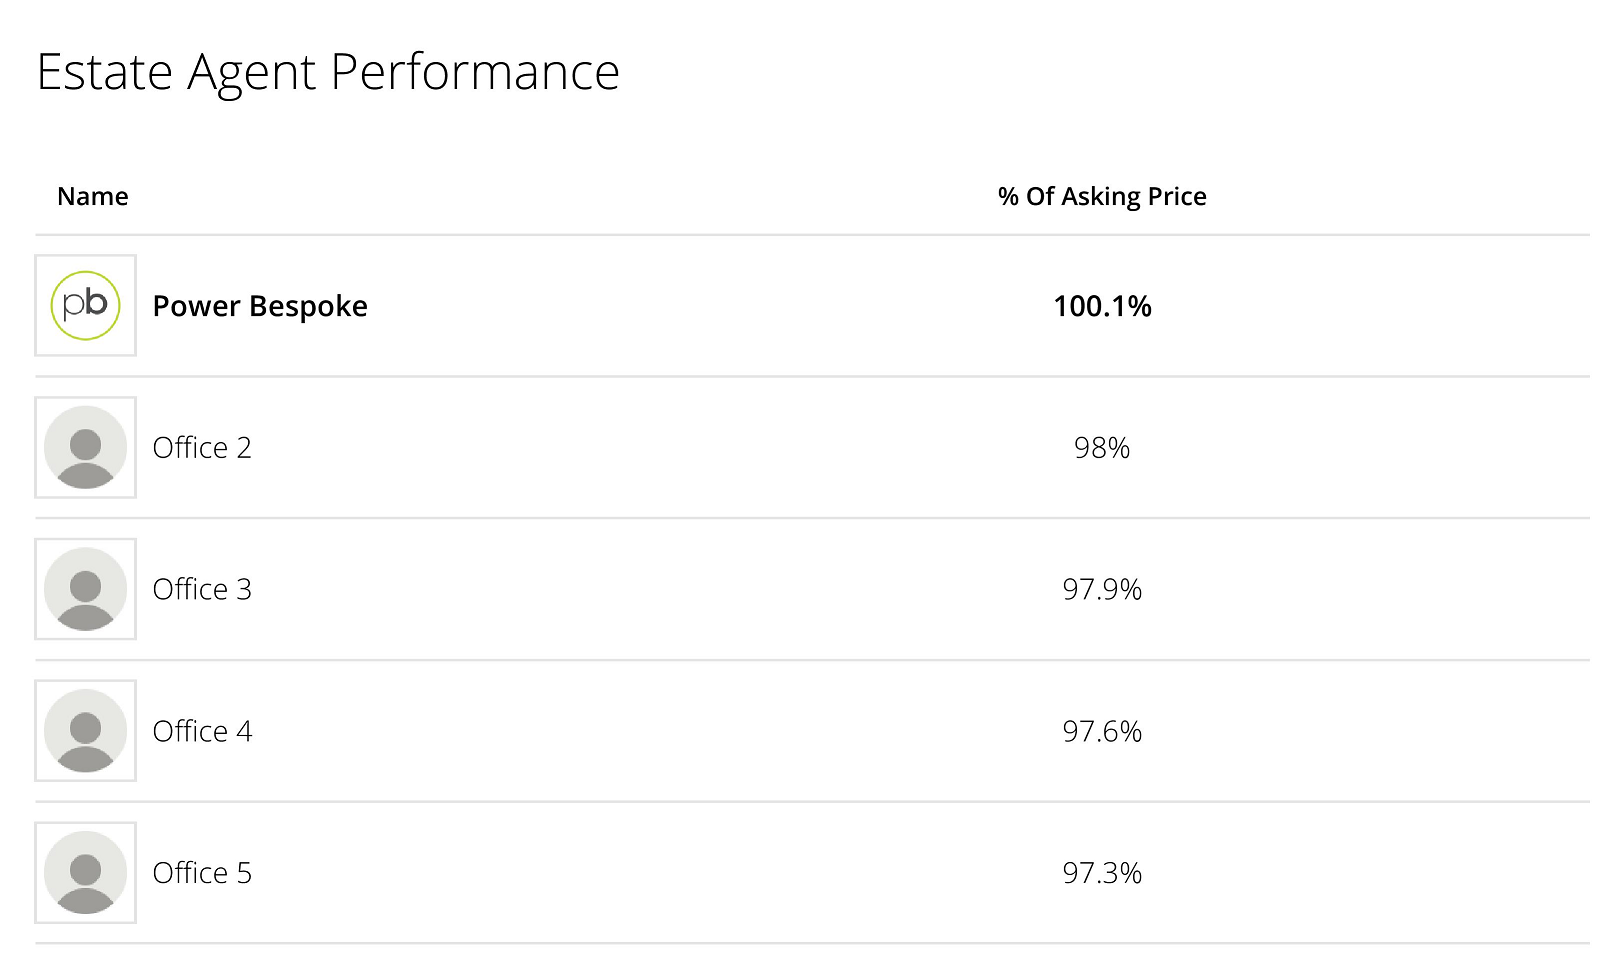Click the Power Bespoke pb logo

pyautogui.click(x=86, y=305)
